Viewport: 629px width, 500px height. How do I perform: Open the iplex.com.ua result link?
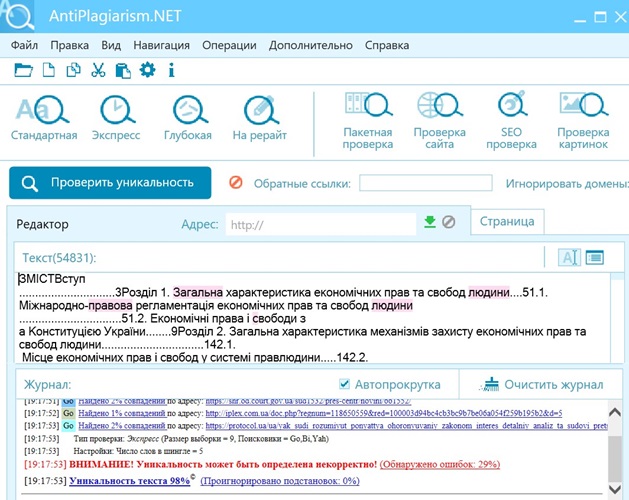383,413
